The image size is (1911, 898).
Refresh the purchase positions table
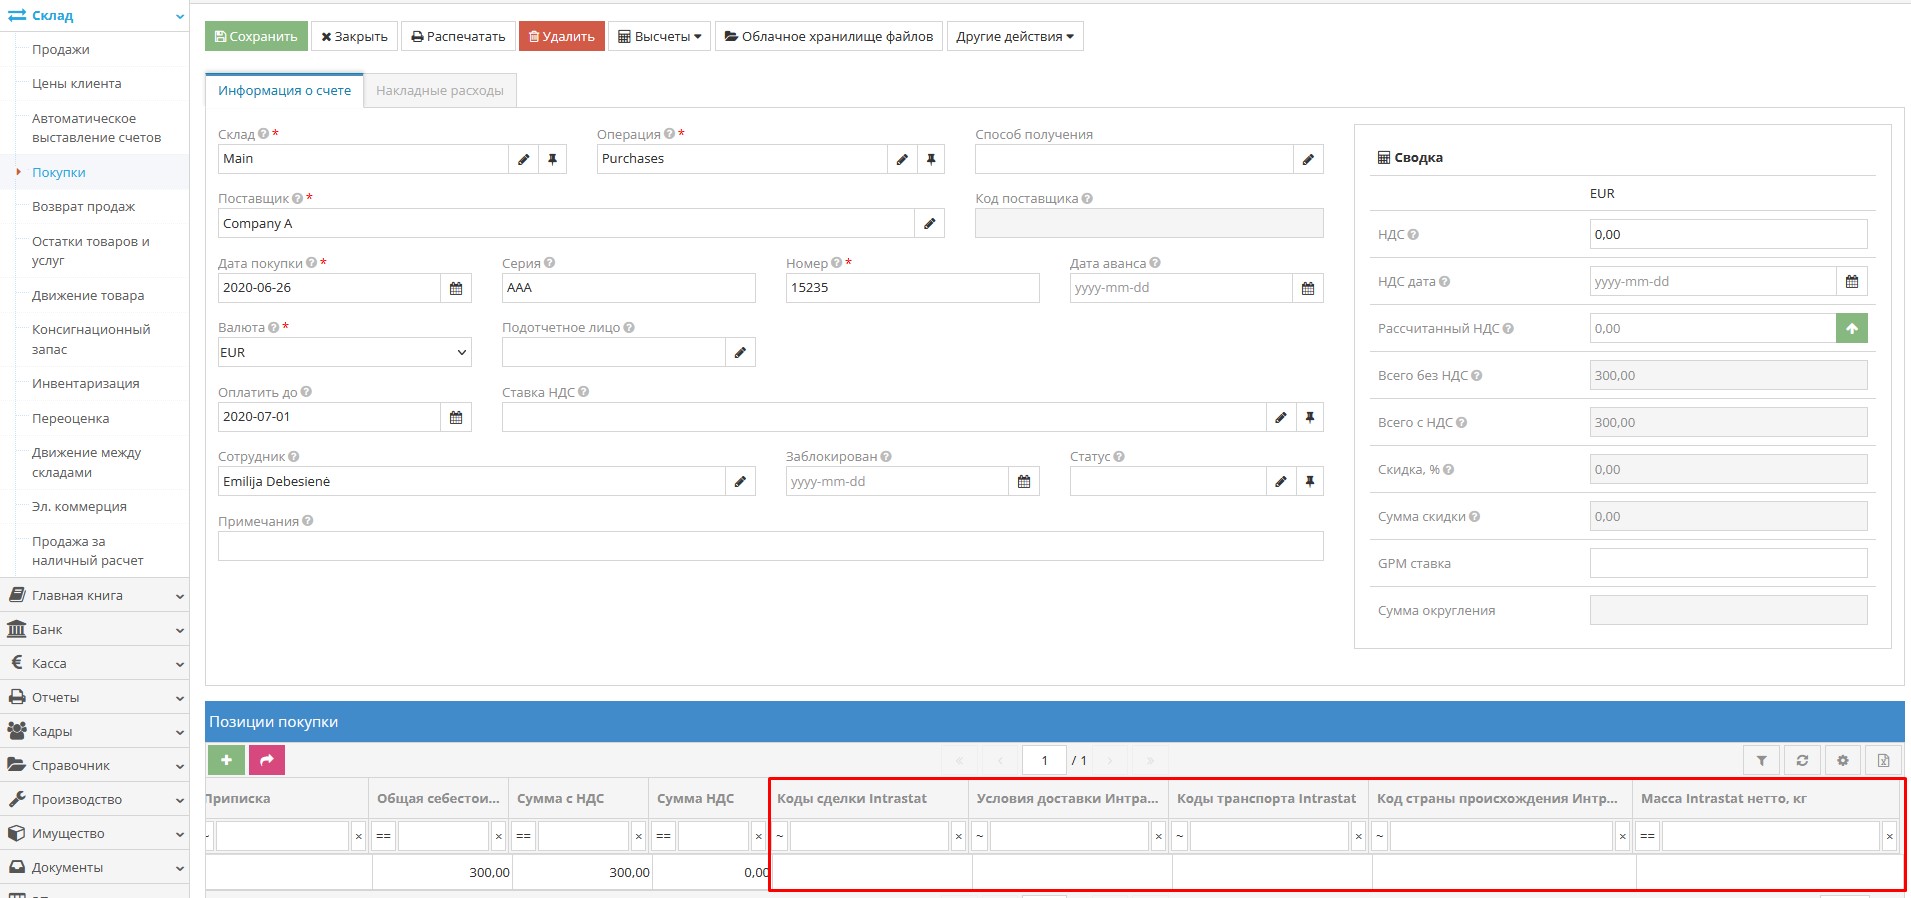(x=1802, y=761)
